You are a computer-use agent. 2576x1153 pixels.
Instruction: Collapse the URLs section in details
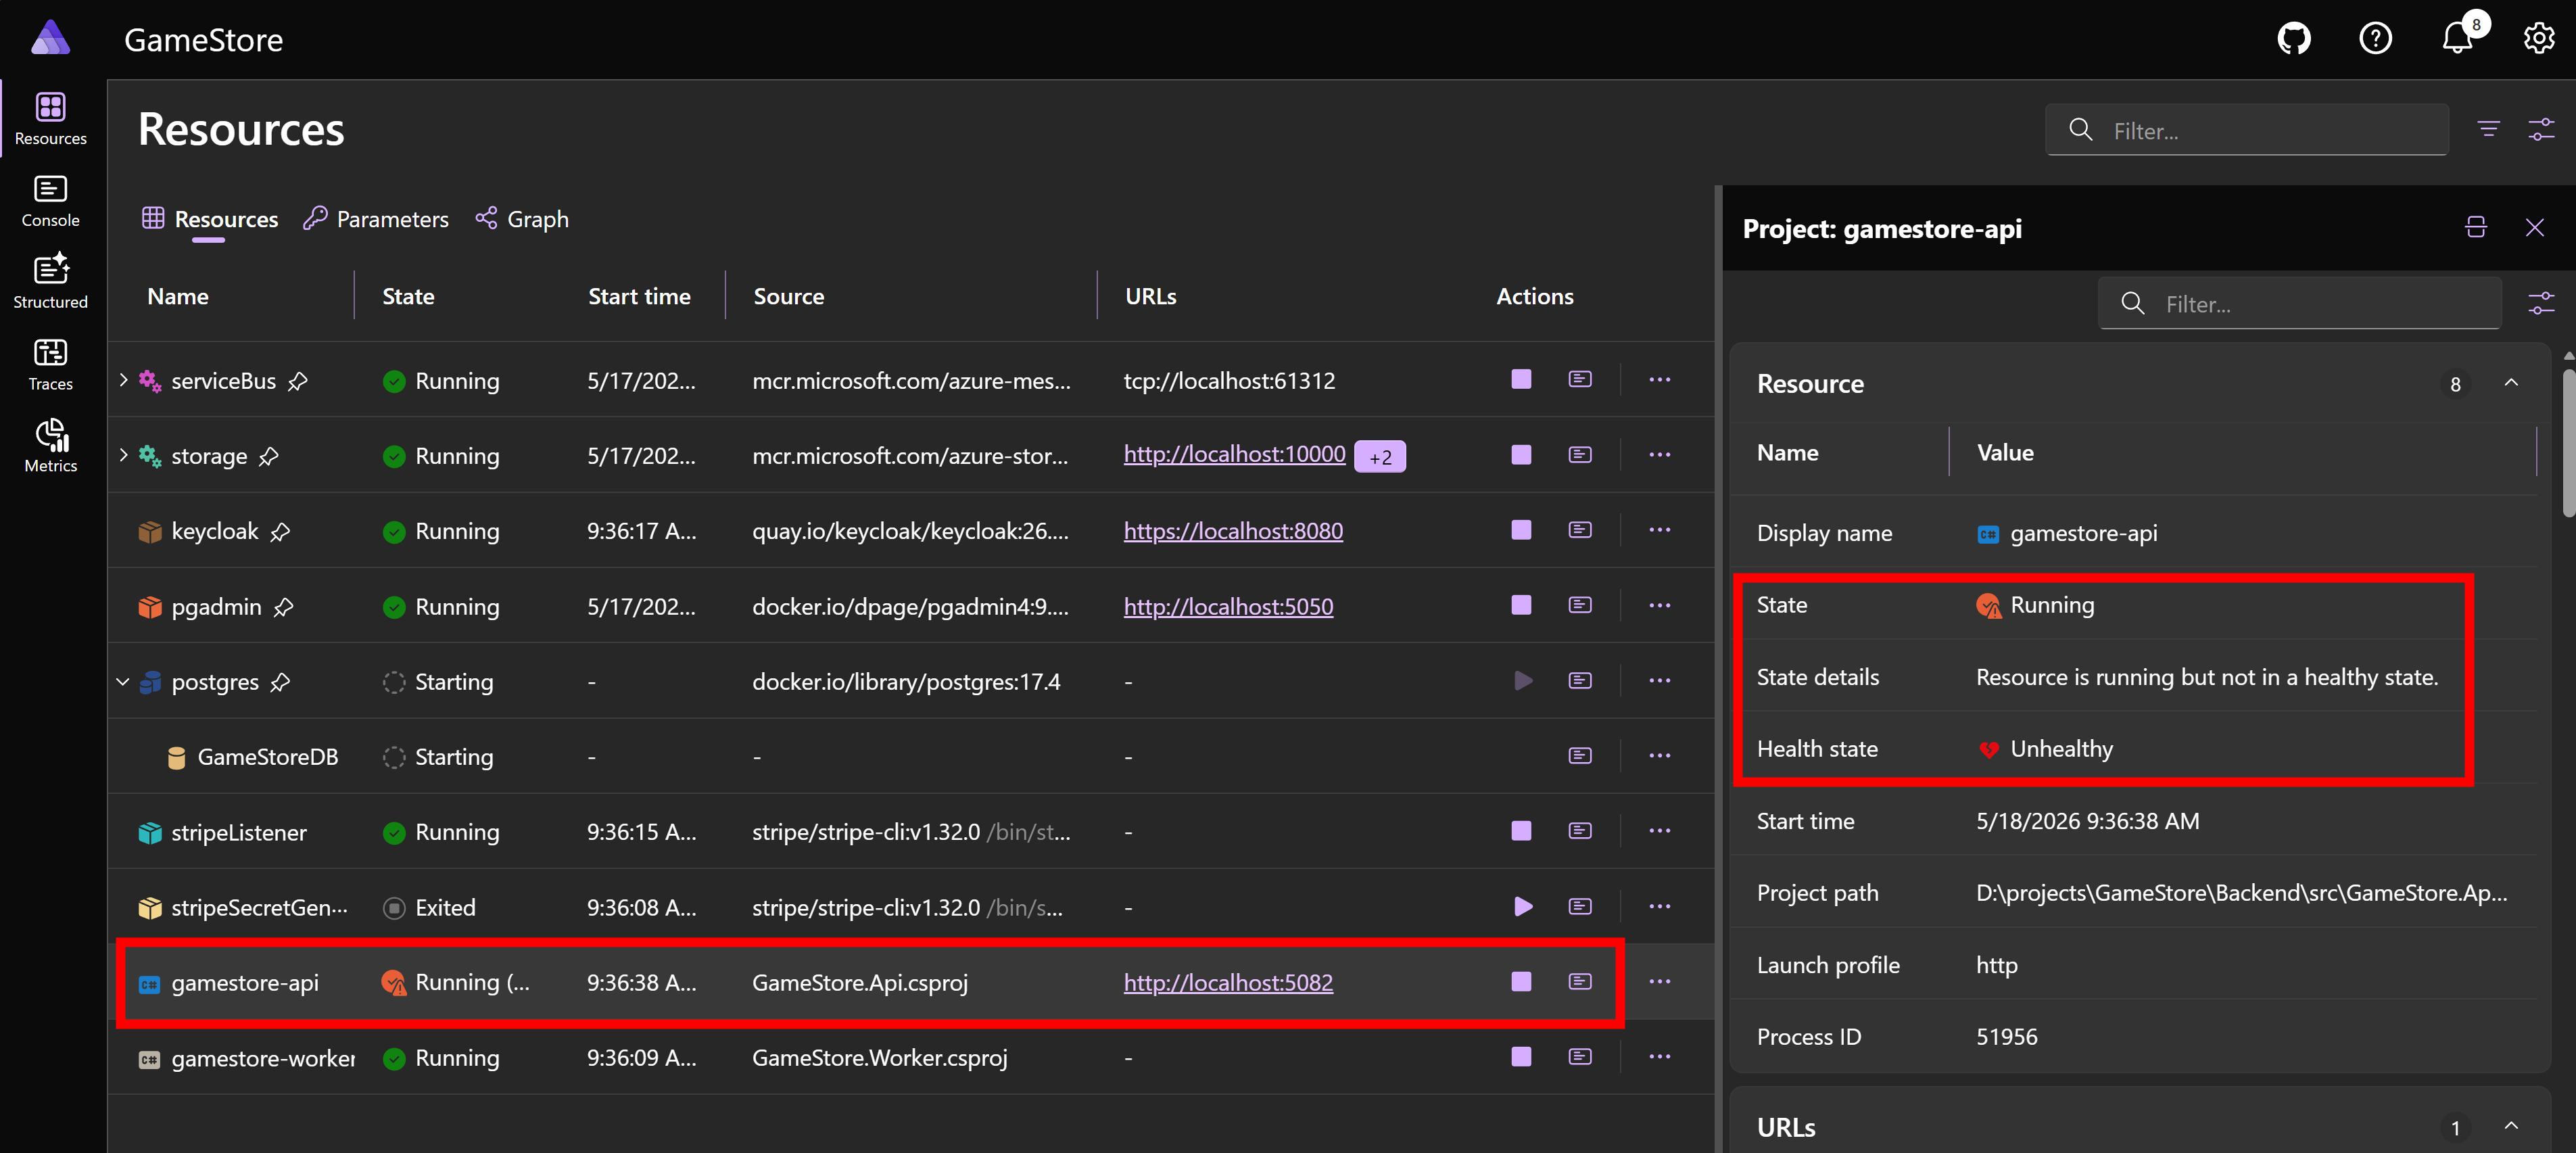pos(2511,1126)
